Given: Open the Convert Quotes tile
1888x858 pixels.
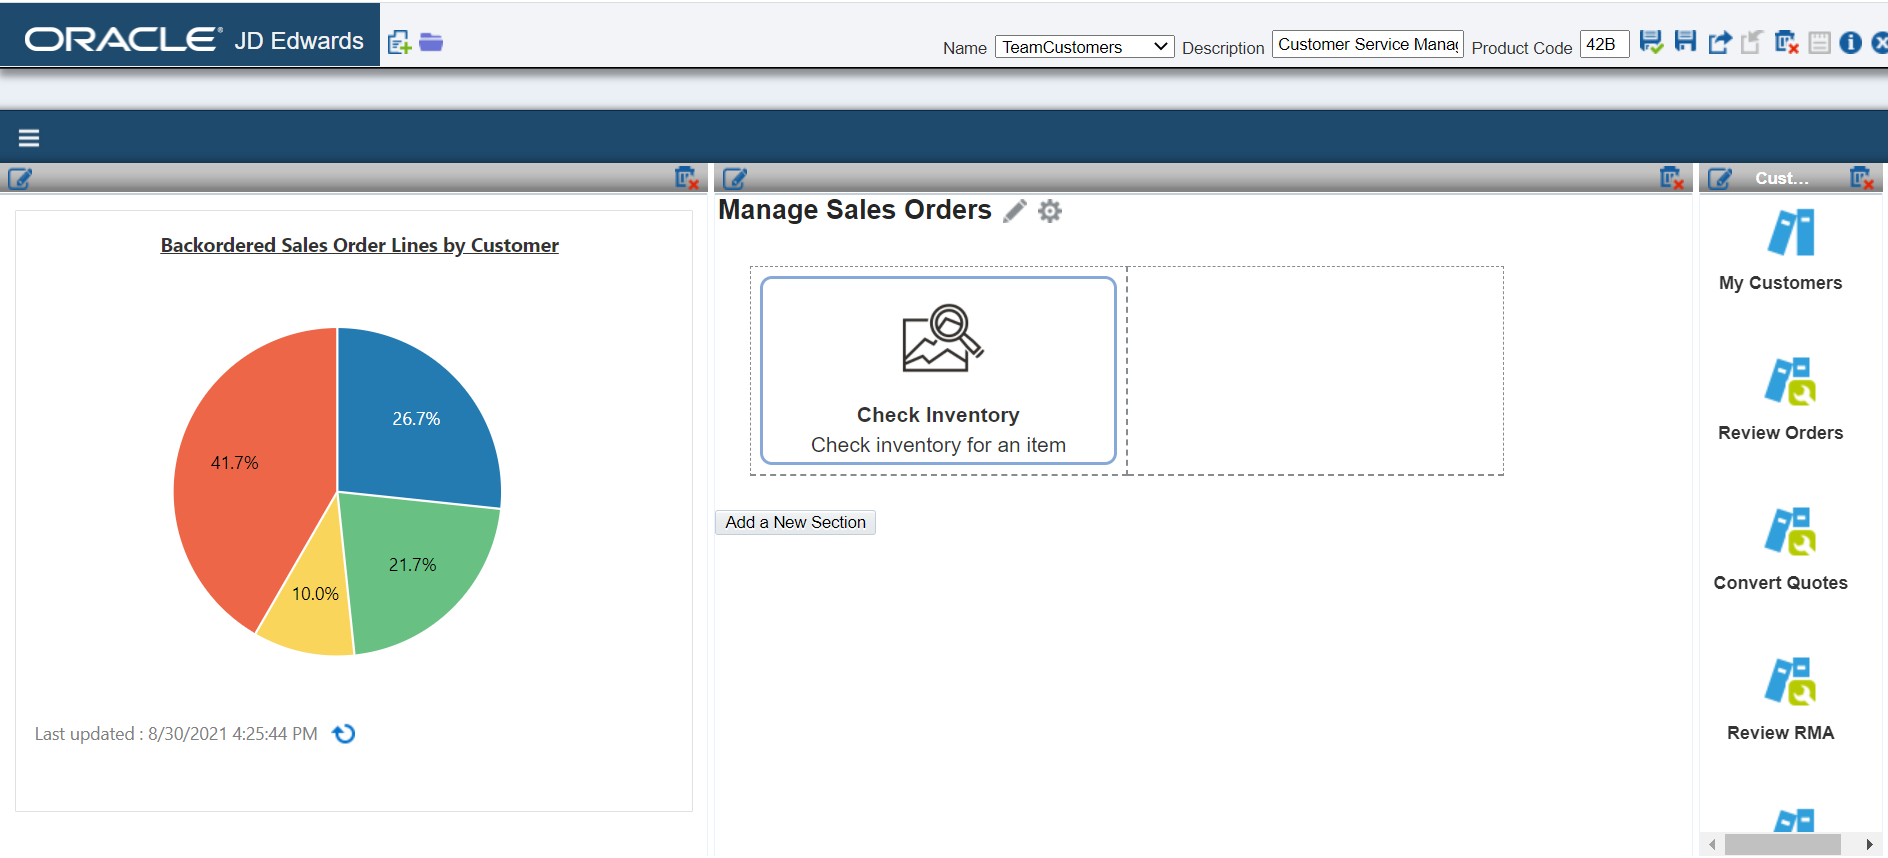Looking at the screenshot, I should (1780, 550).
